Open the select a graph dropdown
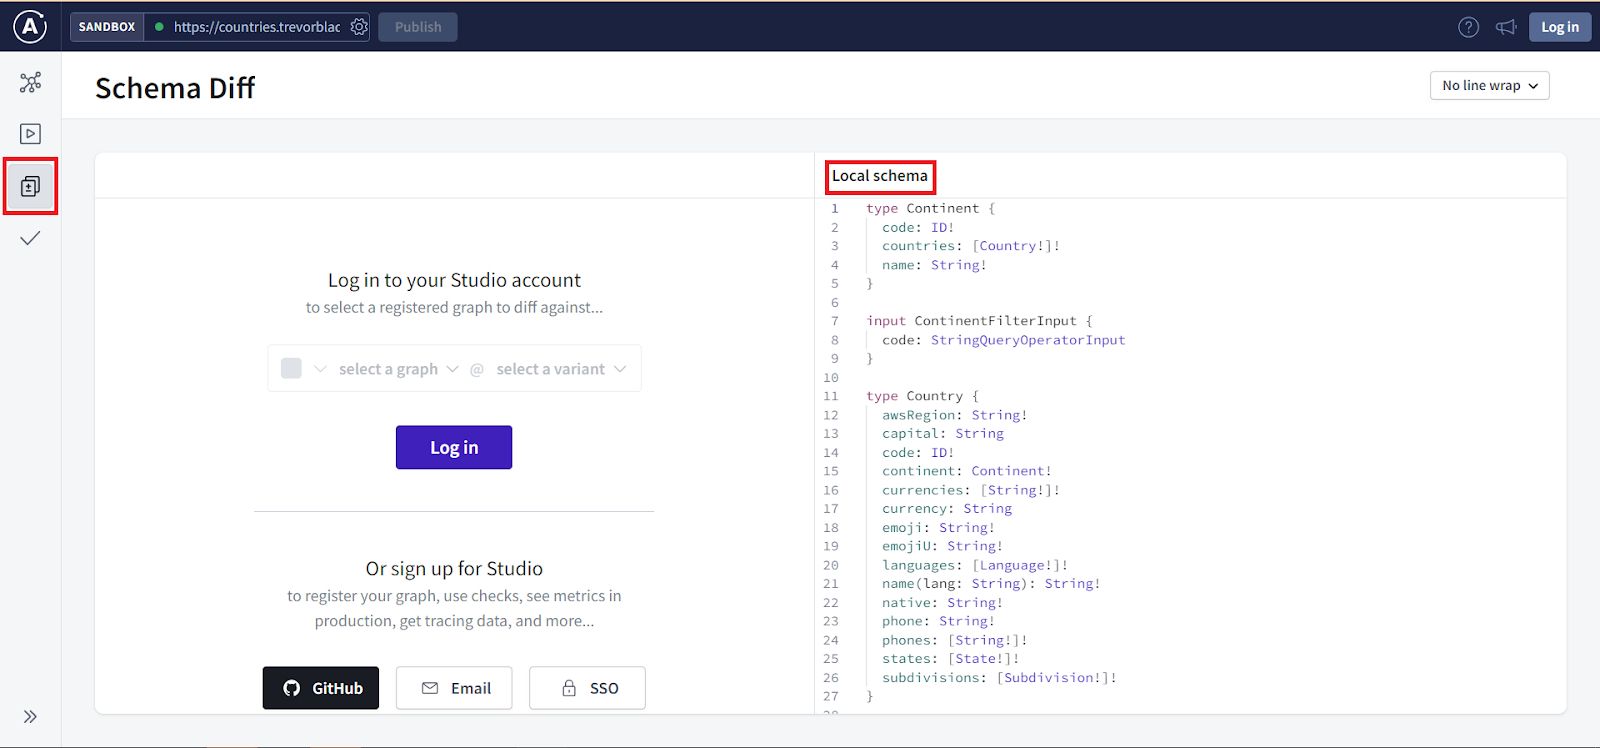The height and width of the screenshot is (748, 1600). coord(398,369)
